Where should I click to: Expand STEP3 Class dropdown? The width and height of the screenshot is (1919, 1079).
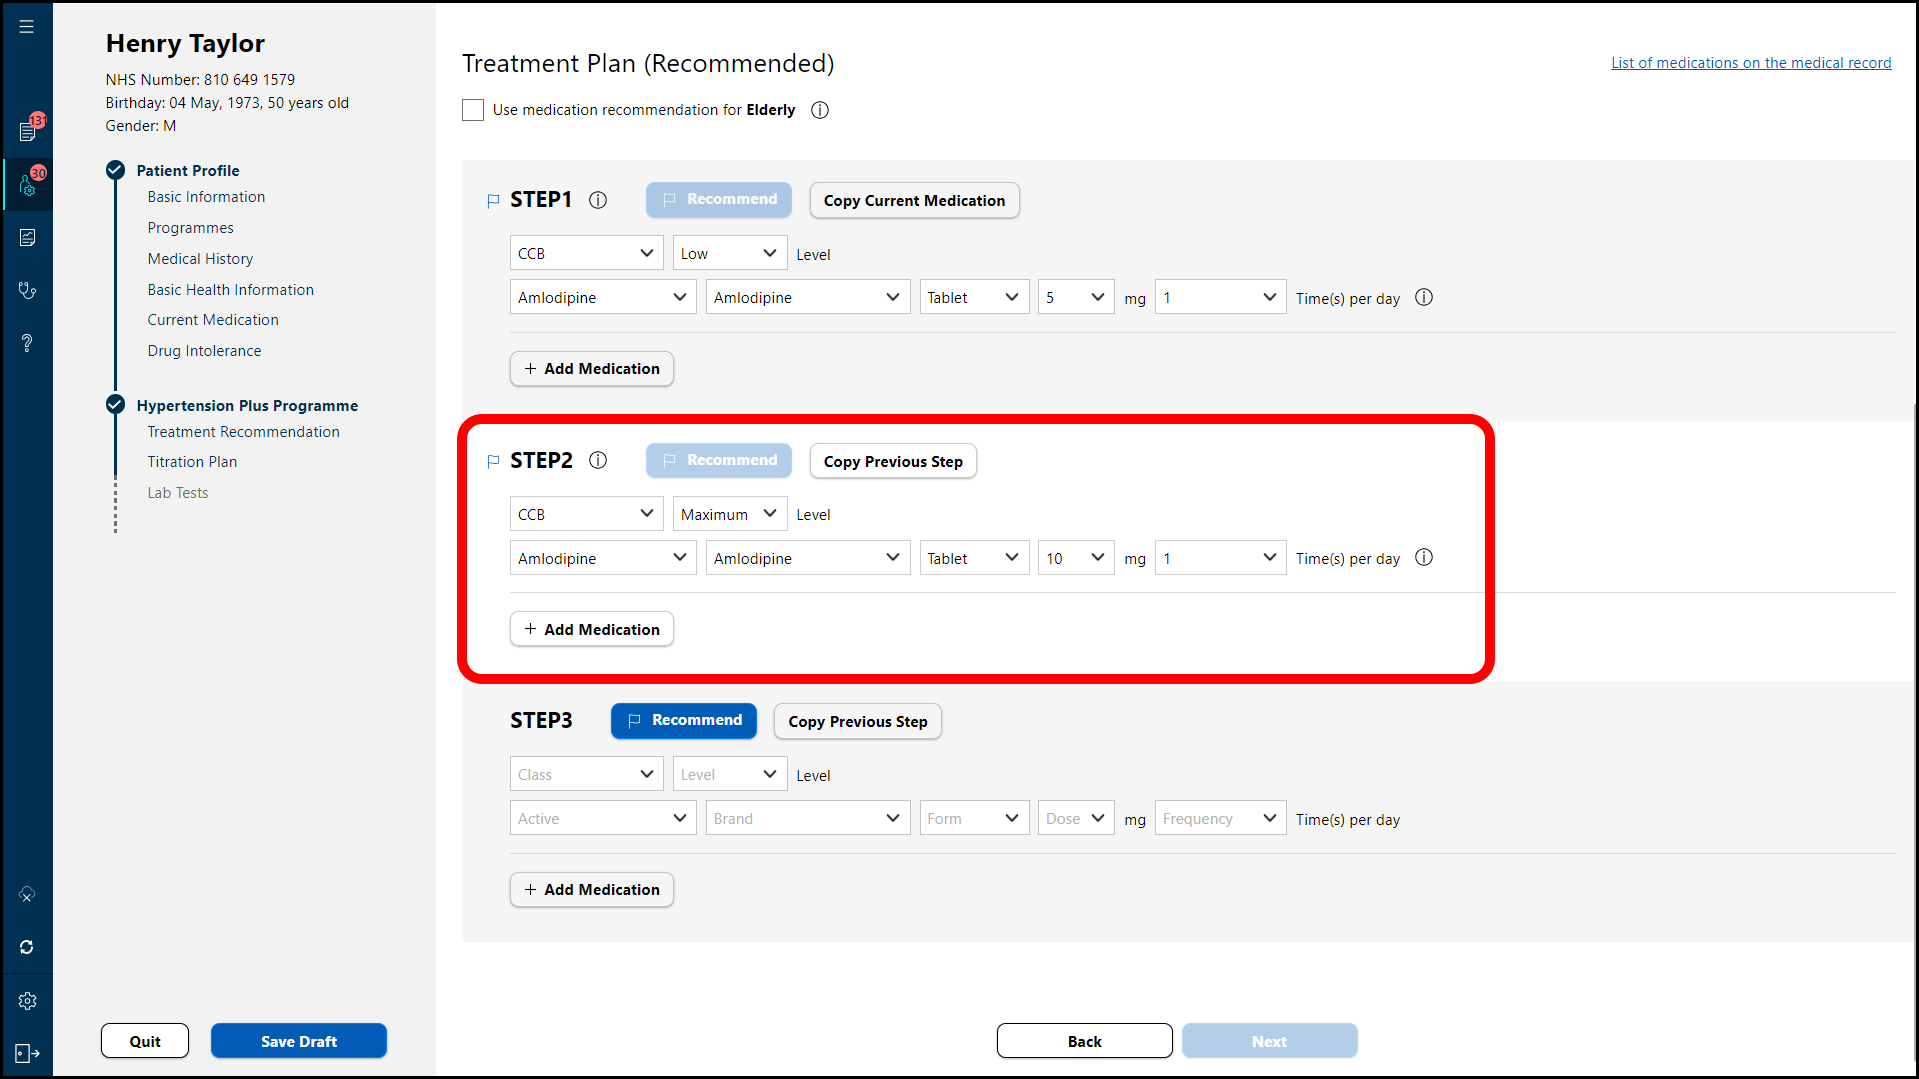(586, 775)
